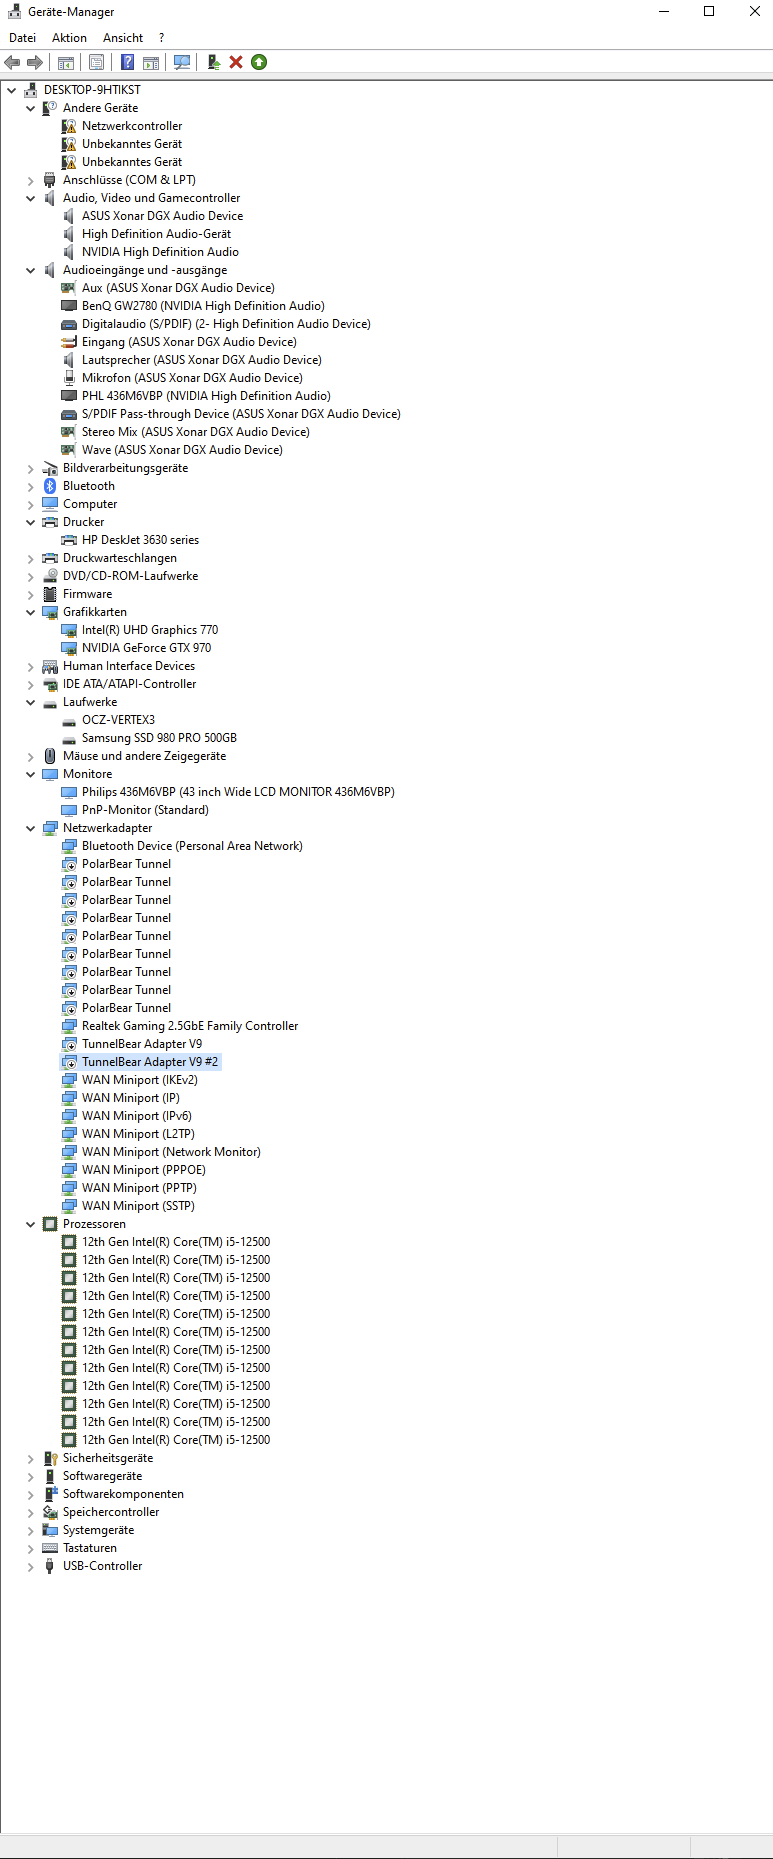
Task: Click the Back arrow in the toolbar
Action: pyautogui.click(x=12, y=62)
